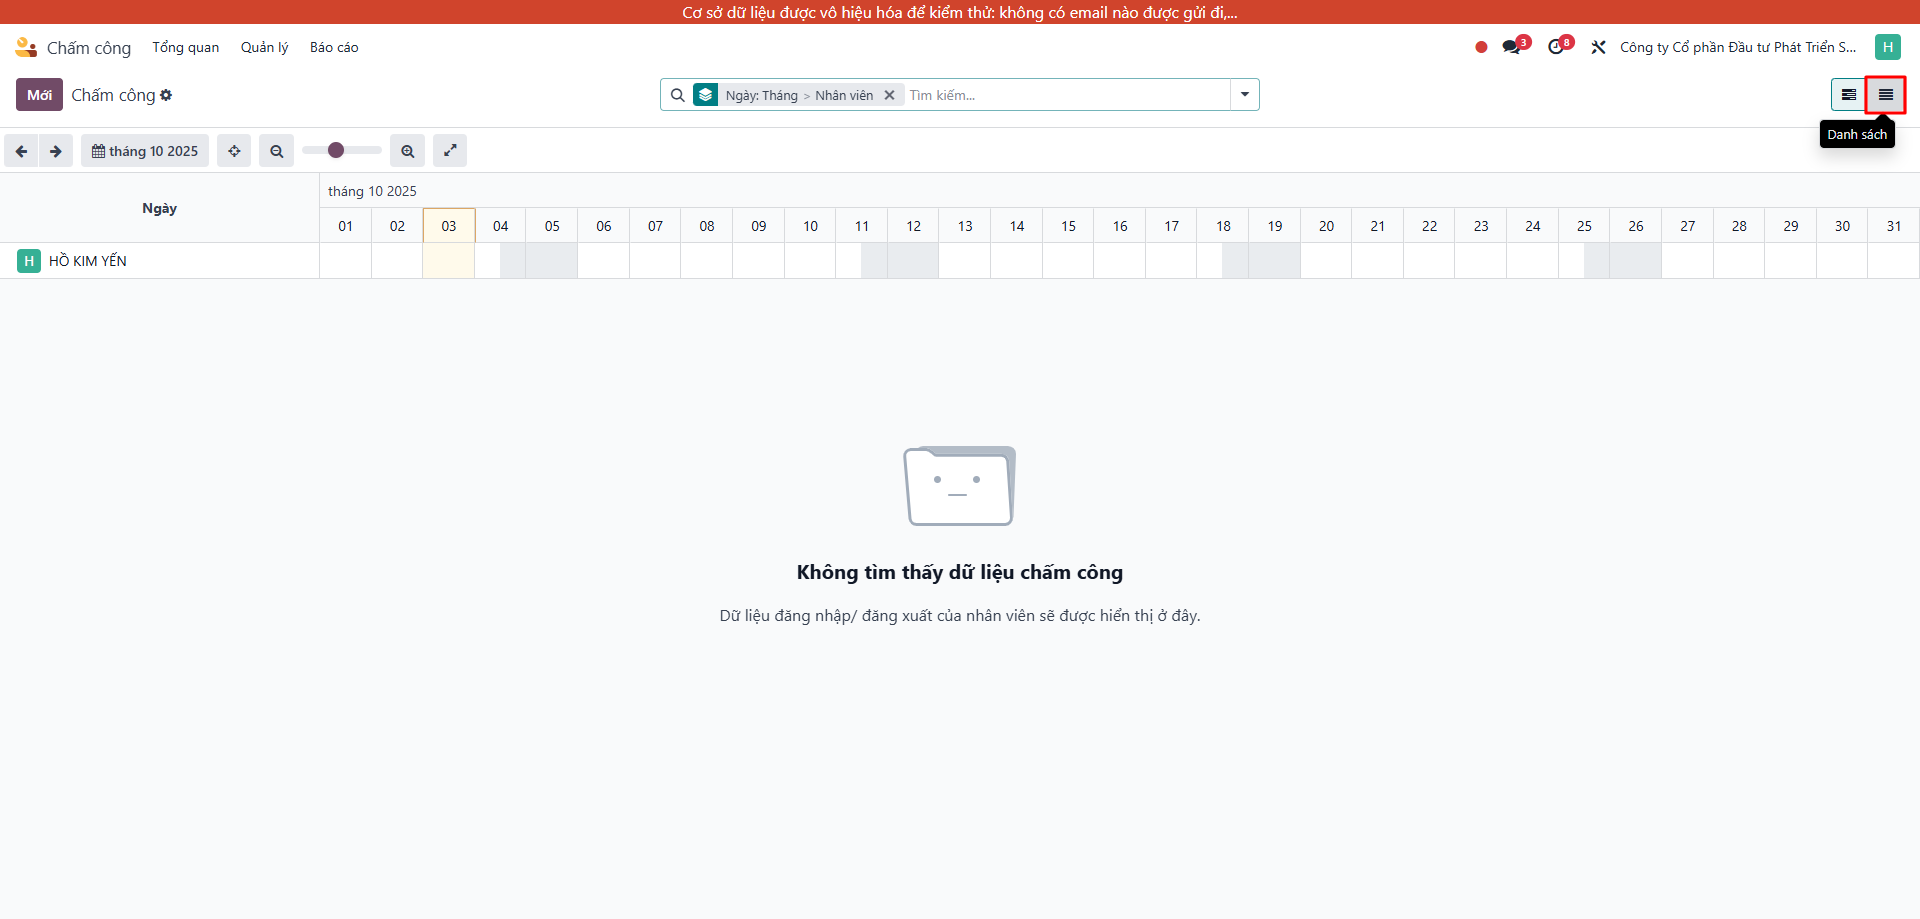Click the day 31 column header
This screenshot has height=919, width=1920.
coord(1894,226)
